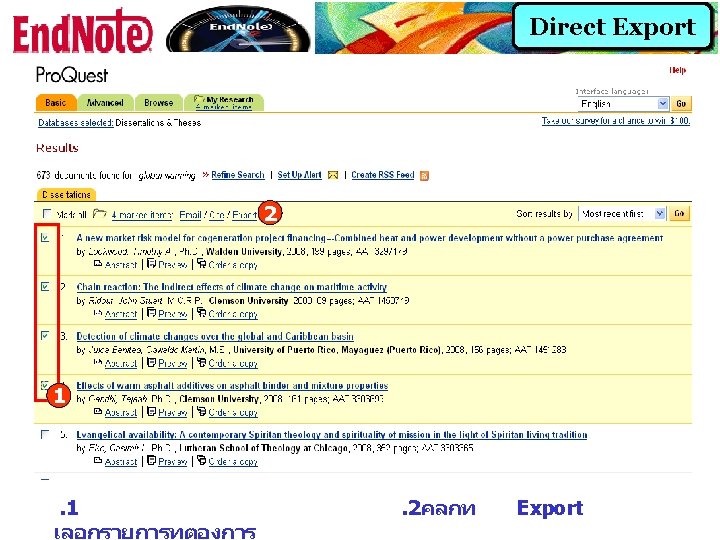Click Order a copy icon for cogeneration result
This screenshot has height=540, width=720.
(201, 264)
